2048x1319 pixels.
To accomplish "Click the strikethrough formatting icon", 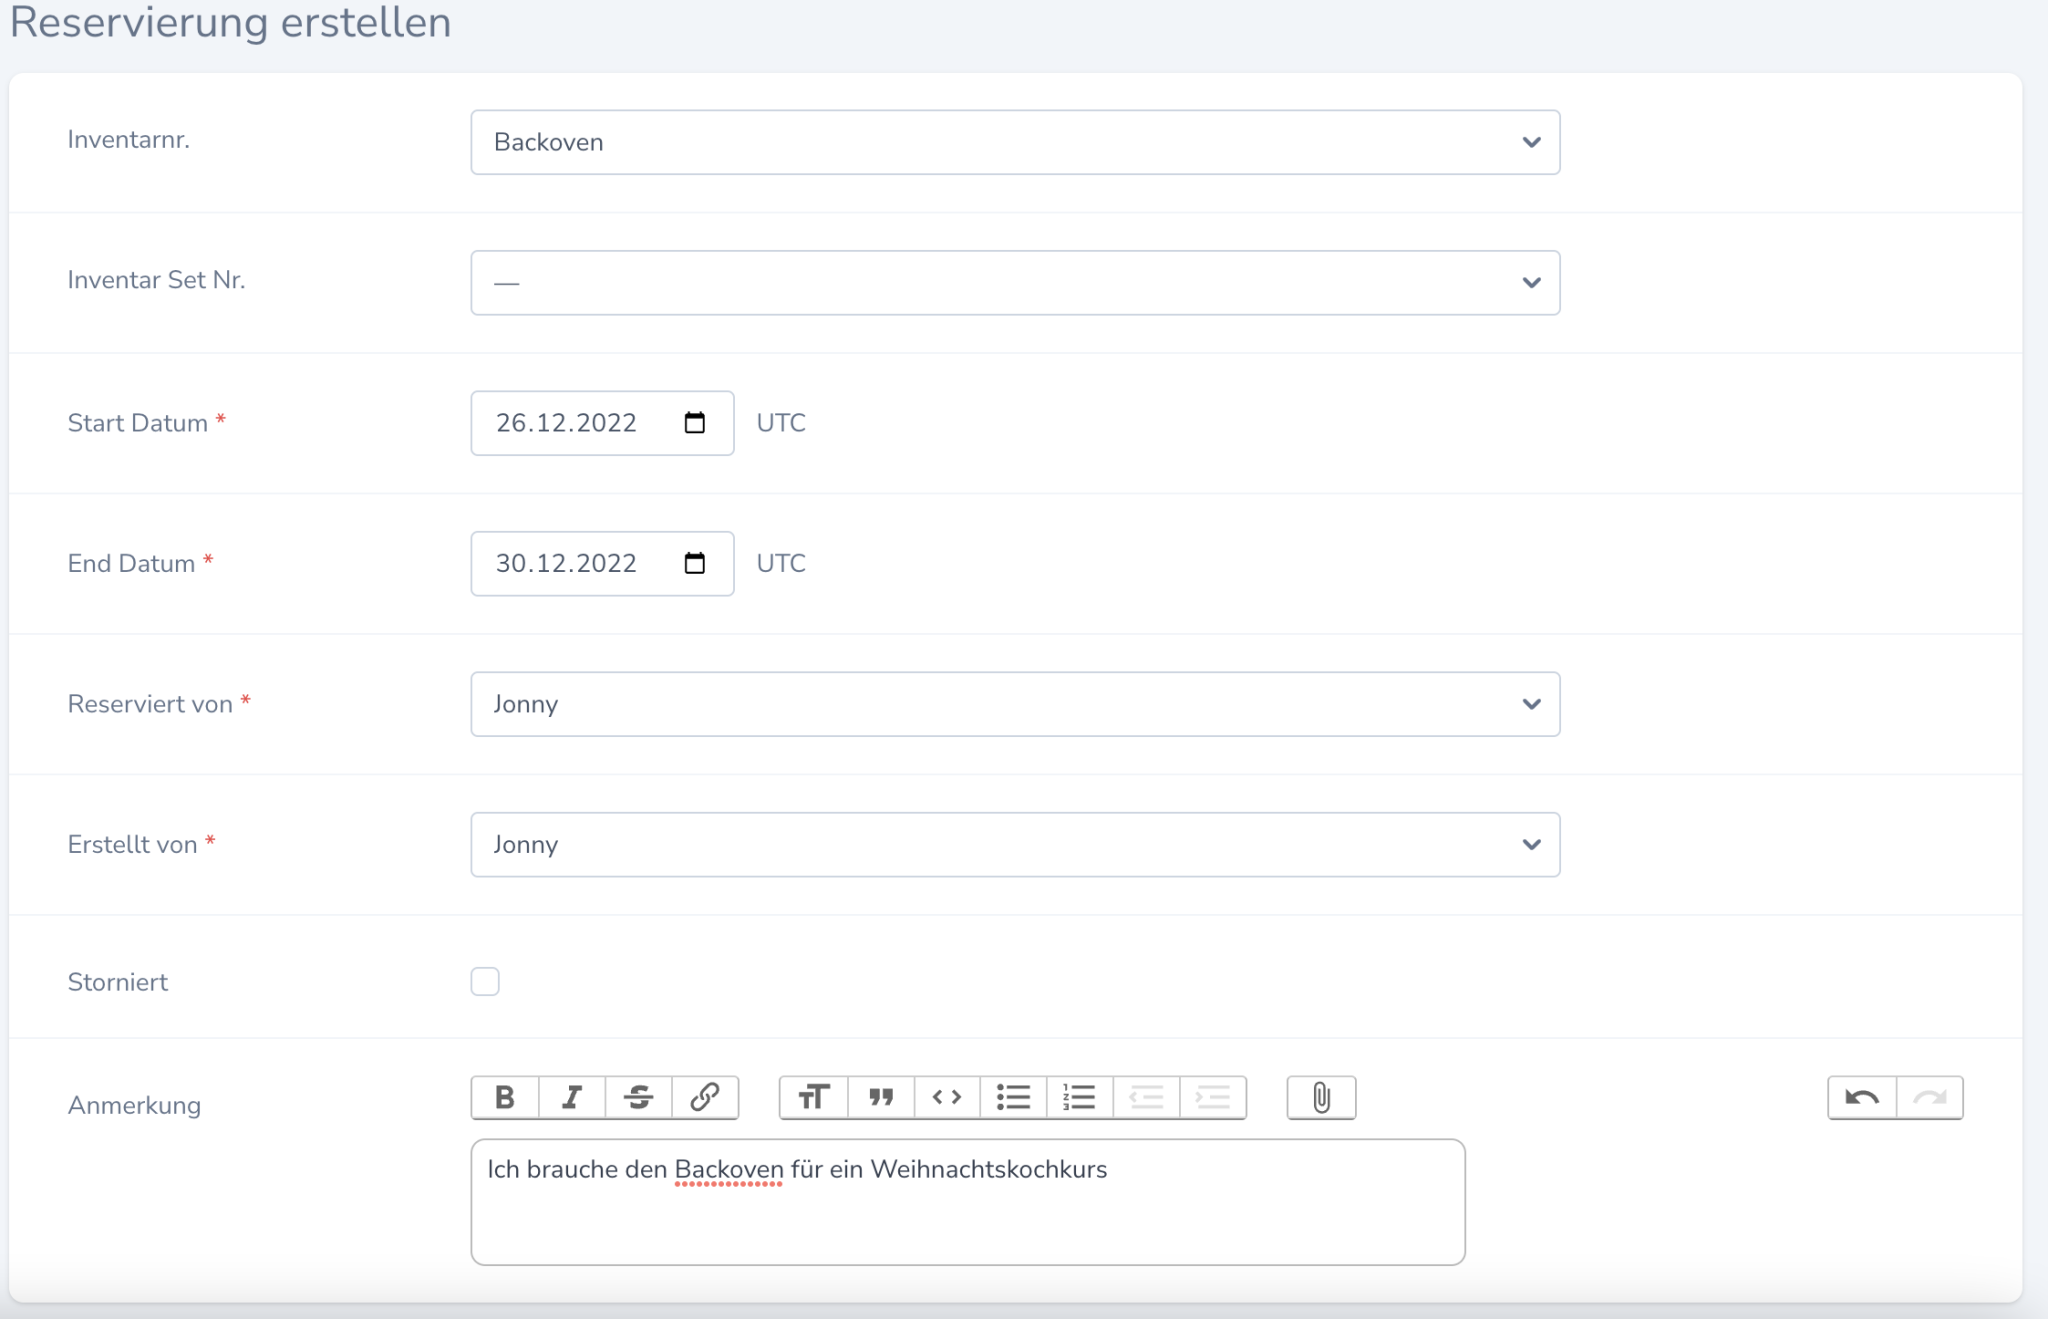I will [639, 1098].
